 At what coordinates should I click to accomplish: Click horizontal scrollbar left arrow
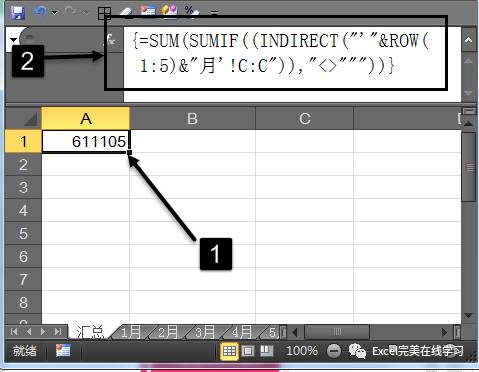(295, 332)
